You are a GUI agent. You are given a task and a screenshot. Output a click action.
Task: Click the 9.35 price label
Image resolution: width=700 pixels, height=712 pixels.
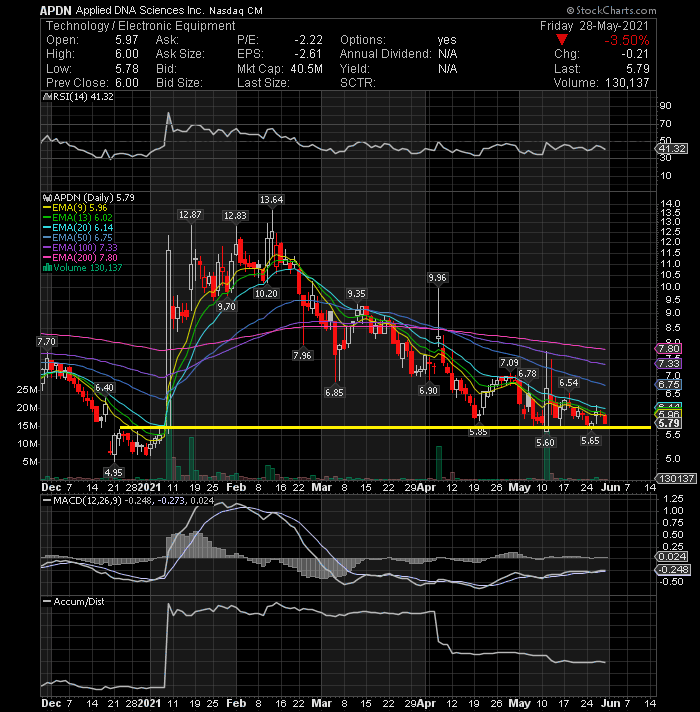point(356,293)
